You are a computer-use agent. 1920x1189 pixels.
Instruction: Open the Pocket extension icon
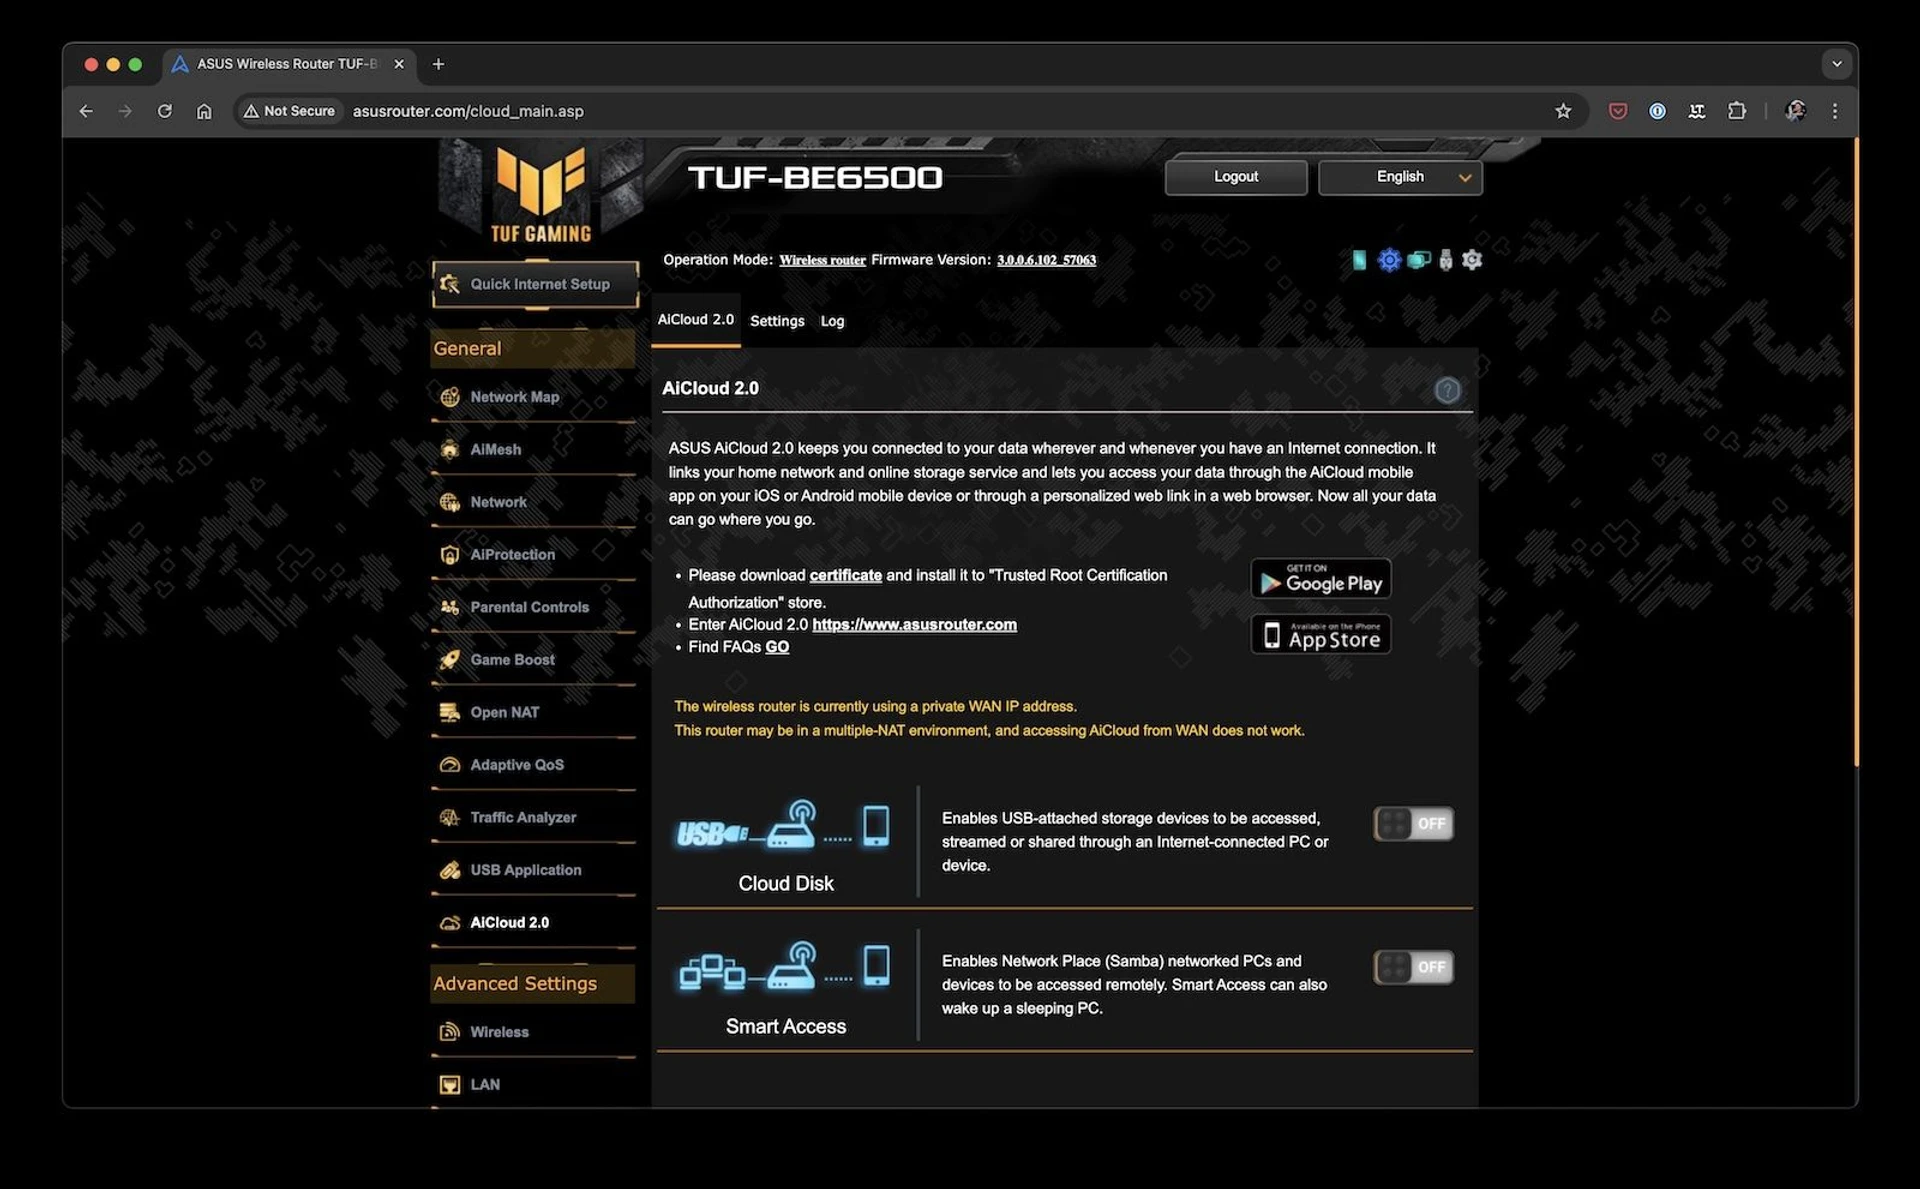(x=1617, y=111)
